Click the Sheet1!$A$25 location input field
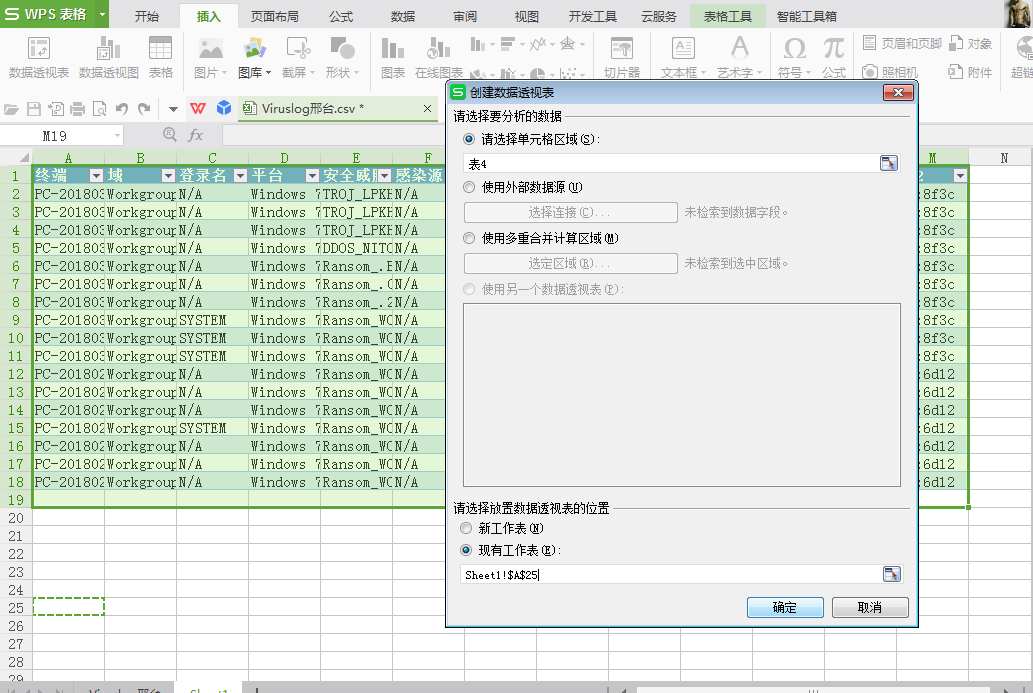 tap(670, 575)
